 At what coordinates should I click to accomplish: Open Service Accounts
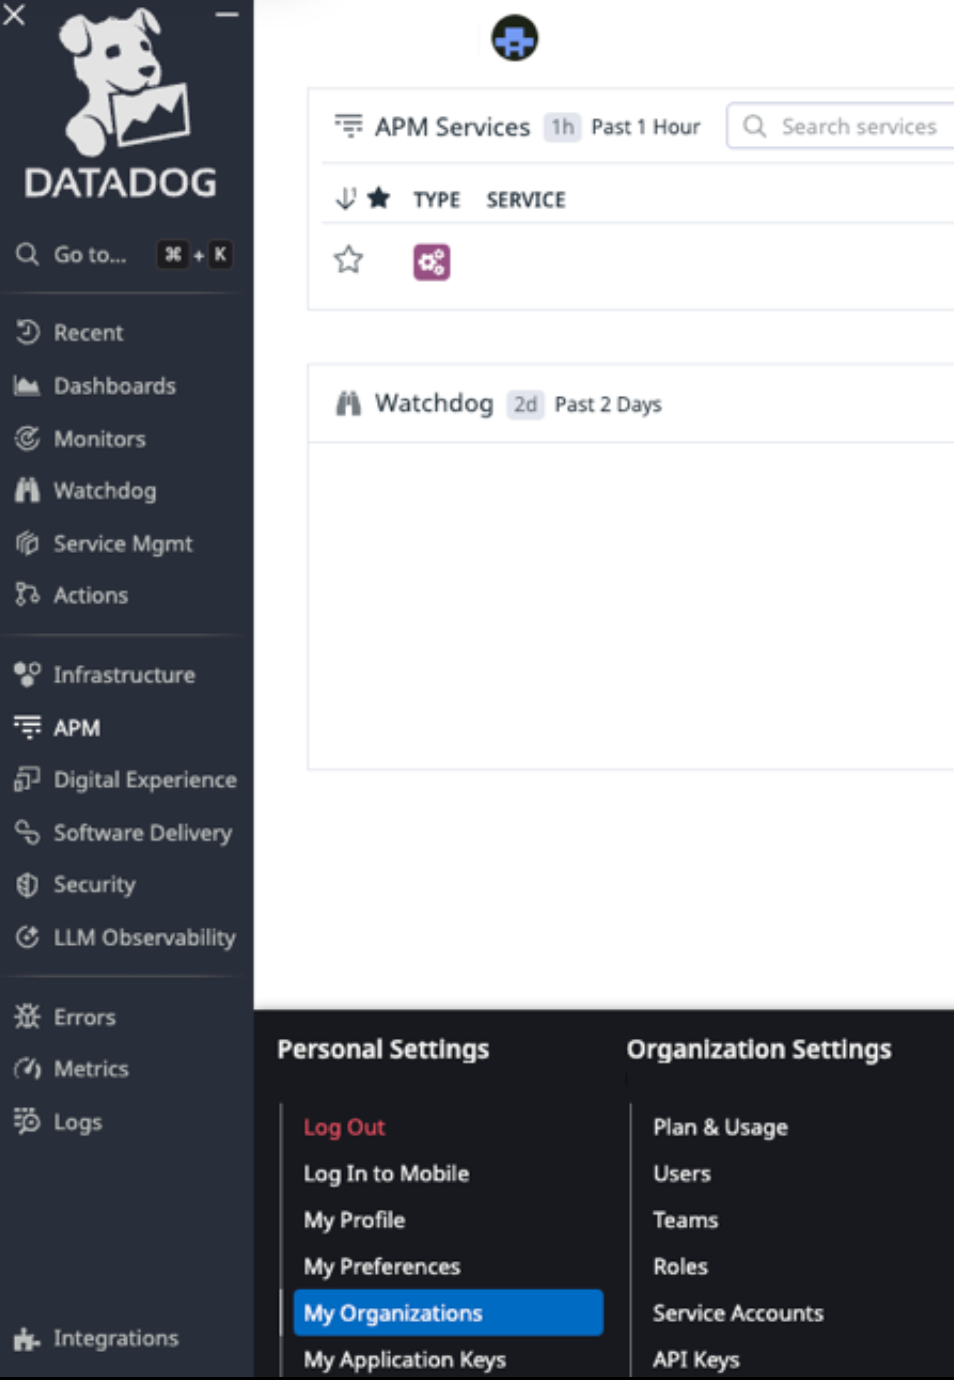(738, 1313)
